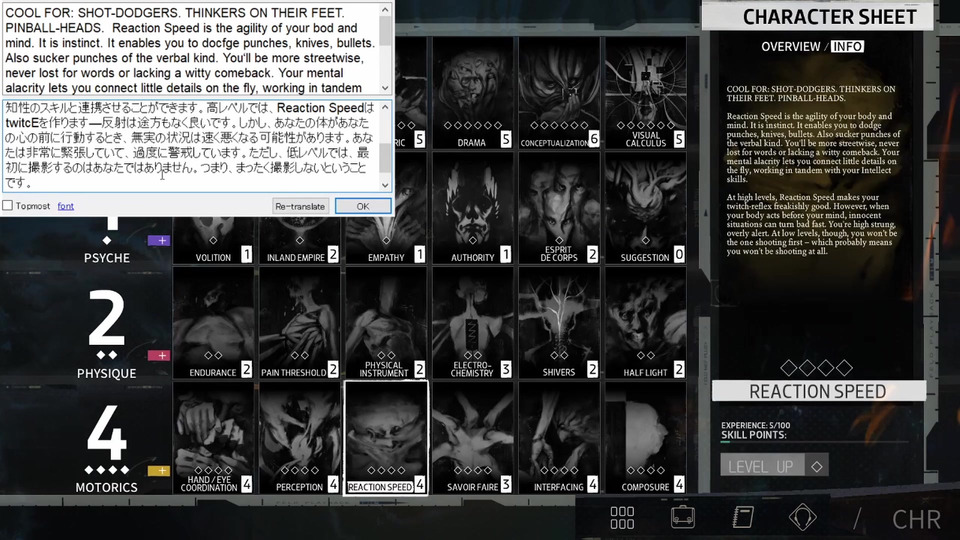Screen dimensions: 960x540
Task: Select the PHYSIQUE attribute value 2
Action: [106, 318]
